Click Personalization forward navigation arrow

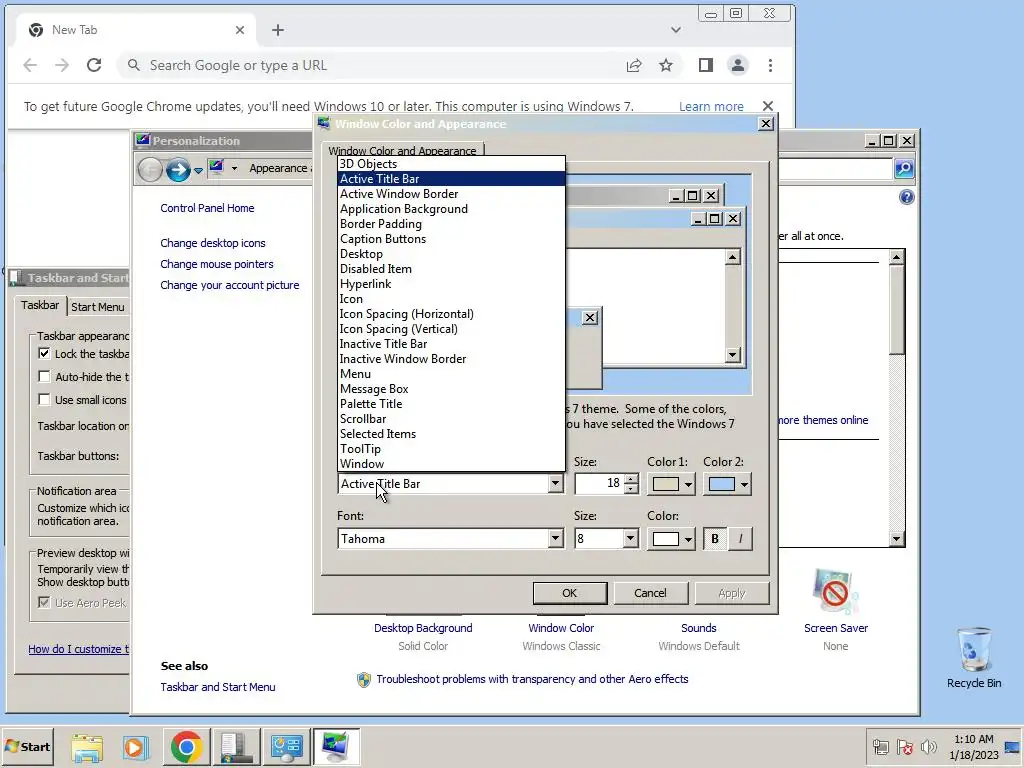(x=178, y=170)
